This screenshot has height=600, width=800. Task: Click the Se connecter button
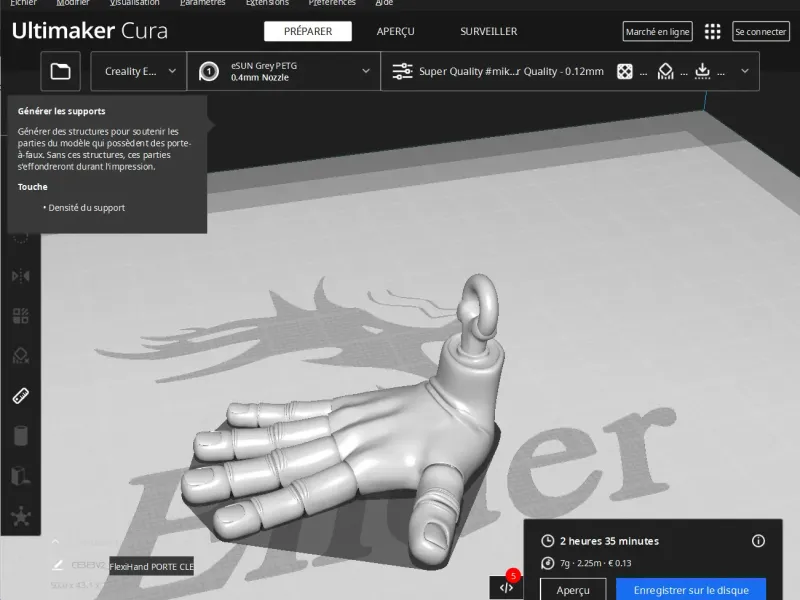click(760, 32)
